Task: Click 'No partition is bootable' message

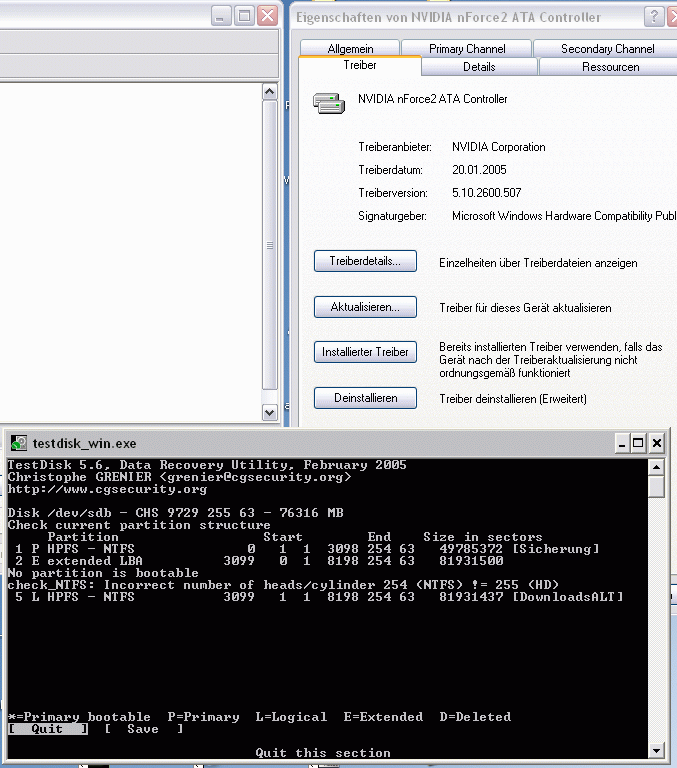Action: point(103,573)
